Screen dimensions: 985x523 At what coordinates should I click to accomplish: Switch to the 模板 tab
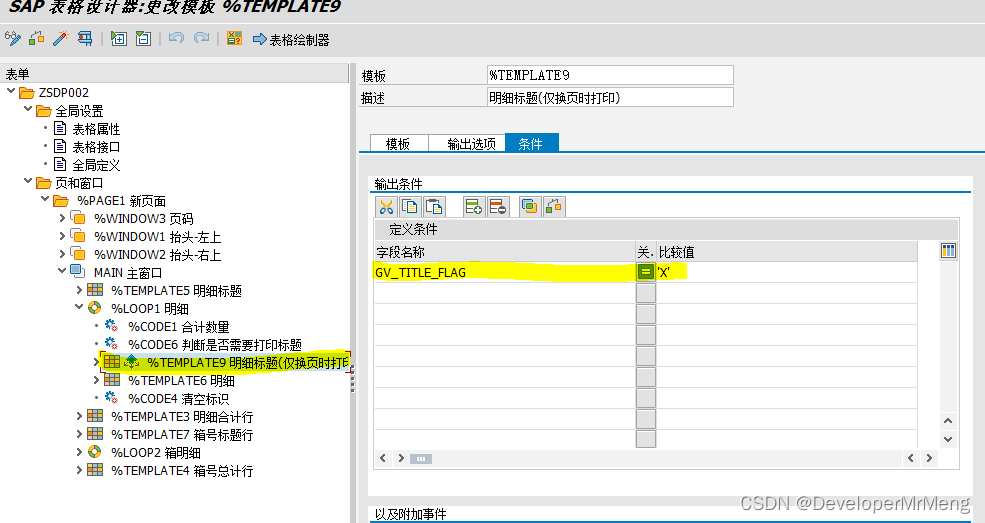point(398,144)
